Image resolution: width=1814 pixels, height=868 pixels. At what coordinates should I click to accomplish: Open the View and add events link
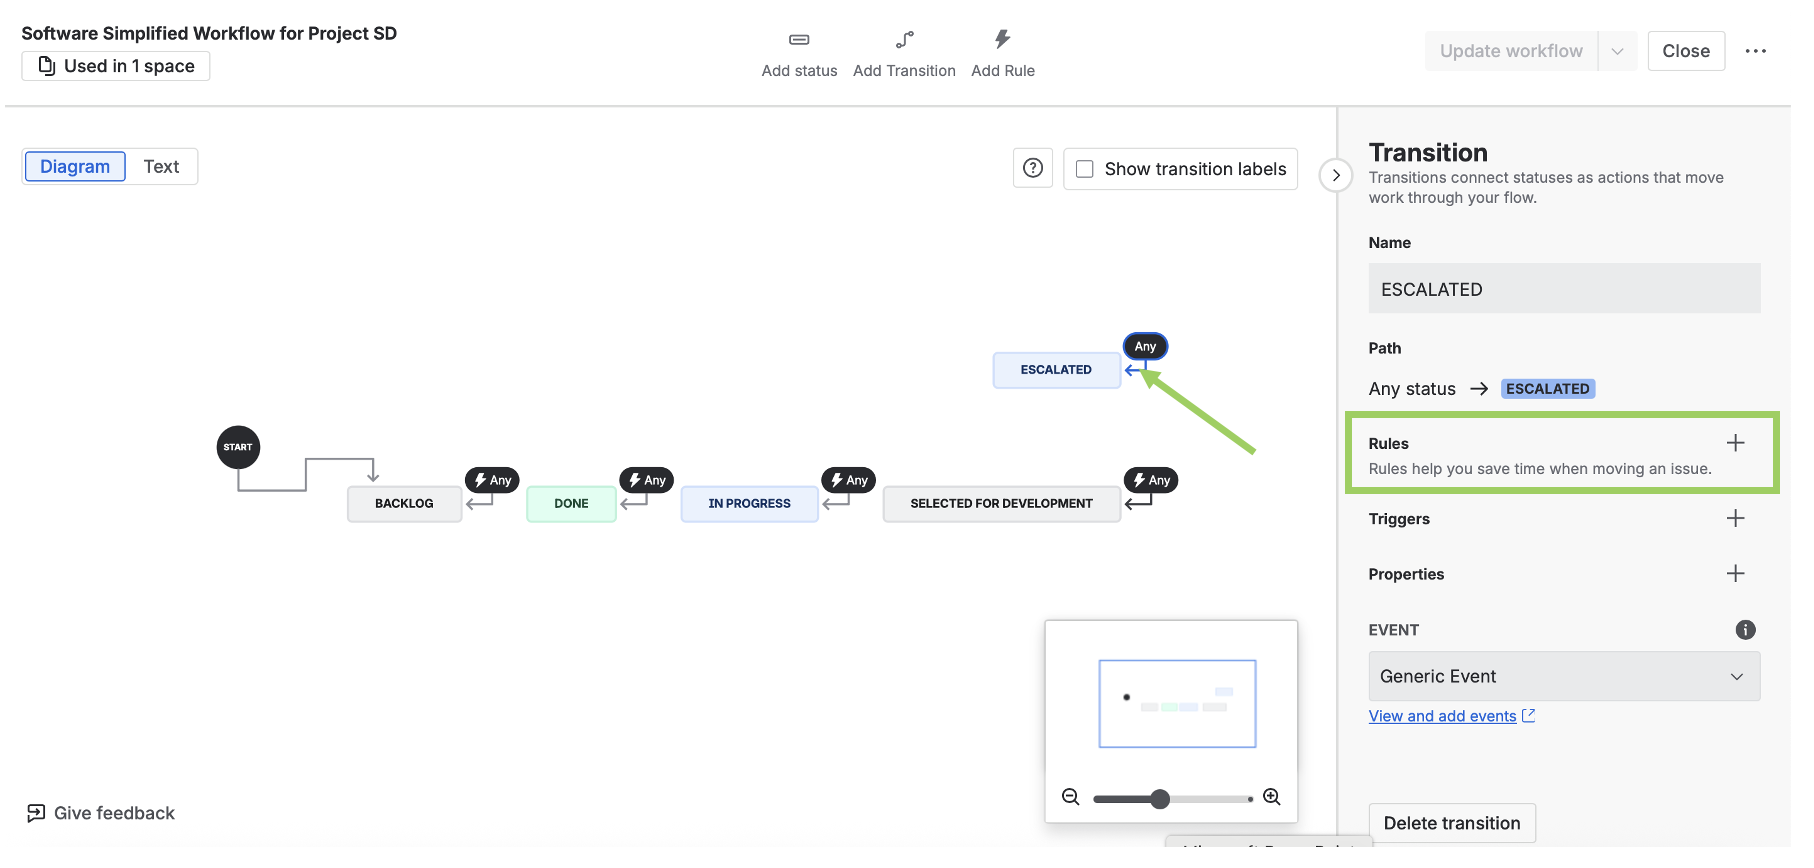tap(1442, 716)
